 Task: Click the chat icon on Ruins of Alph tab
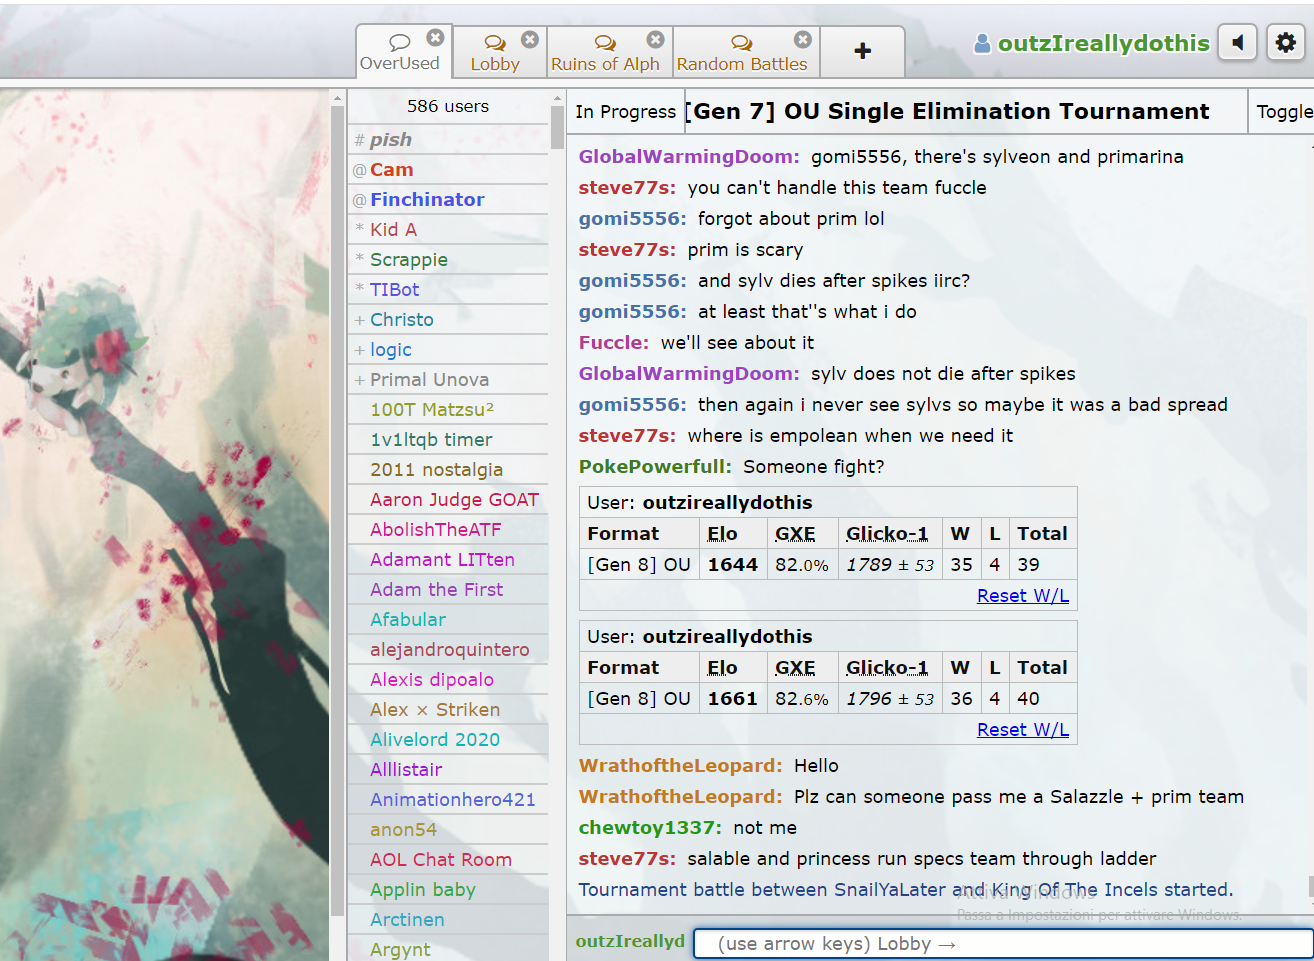[x=605, y=43]
